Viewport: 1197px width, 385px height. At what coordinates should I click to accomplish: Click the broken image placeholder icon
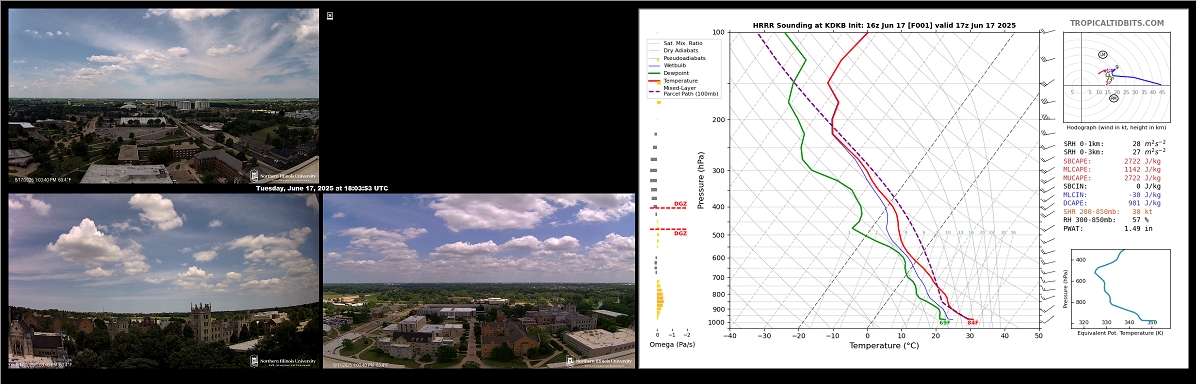330,15
